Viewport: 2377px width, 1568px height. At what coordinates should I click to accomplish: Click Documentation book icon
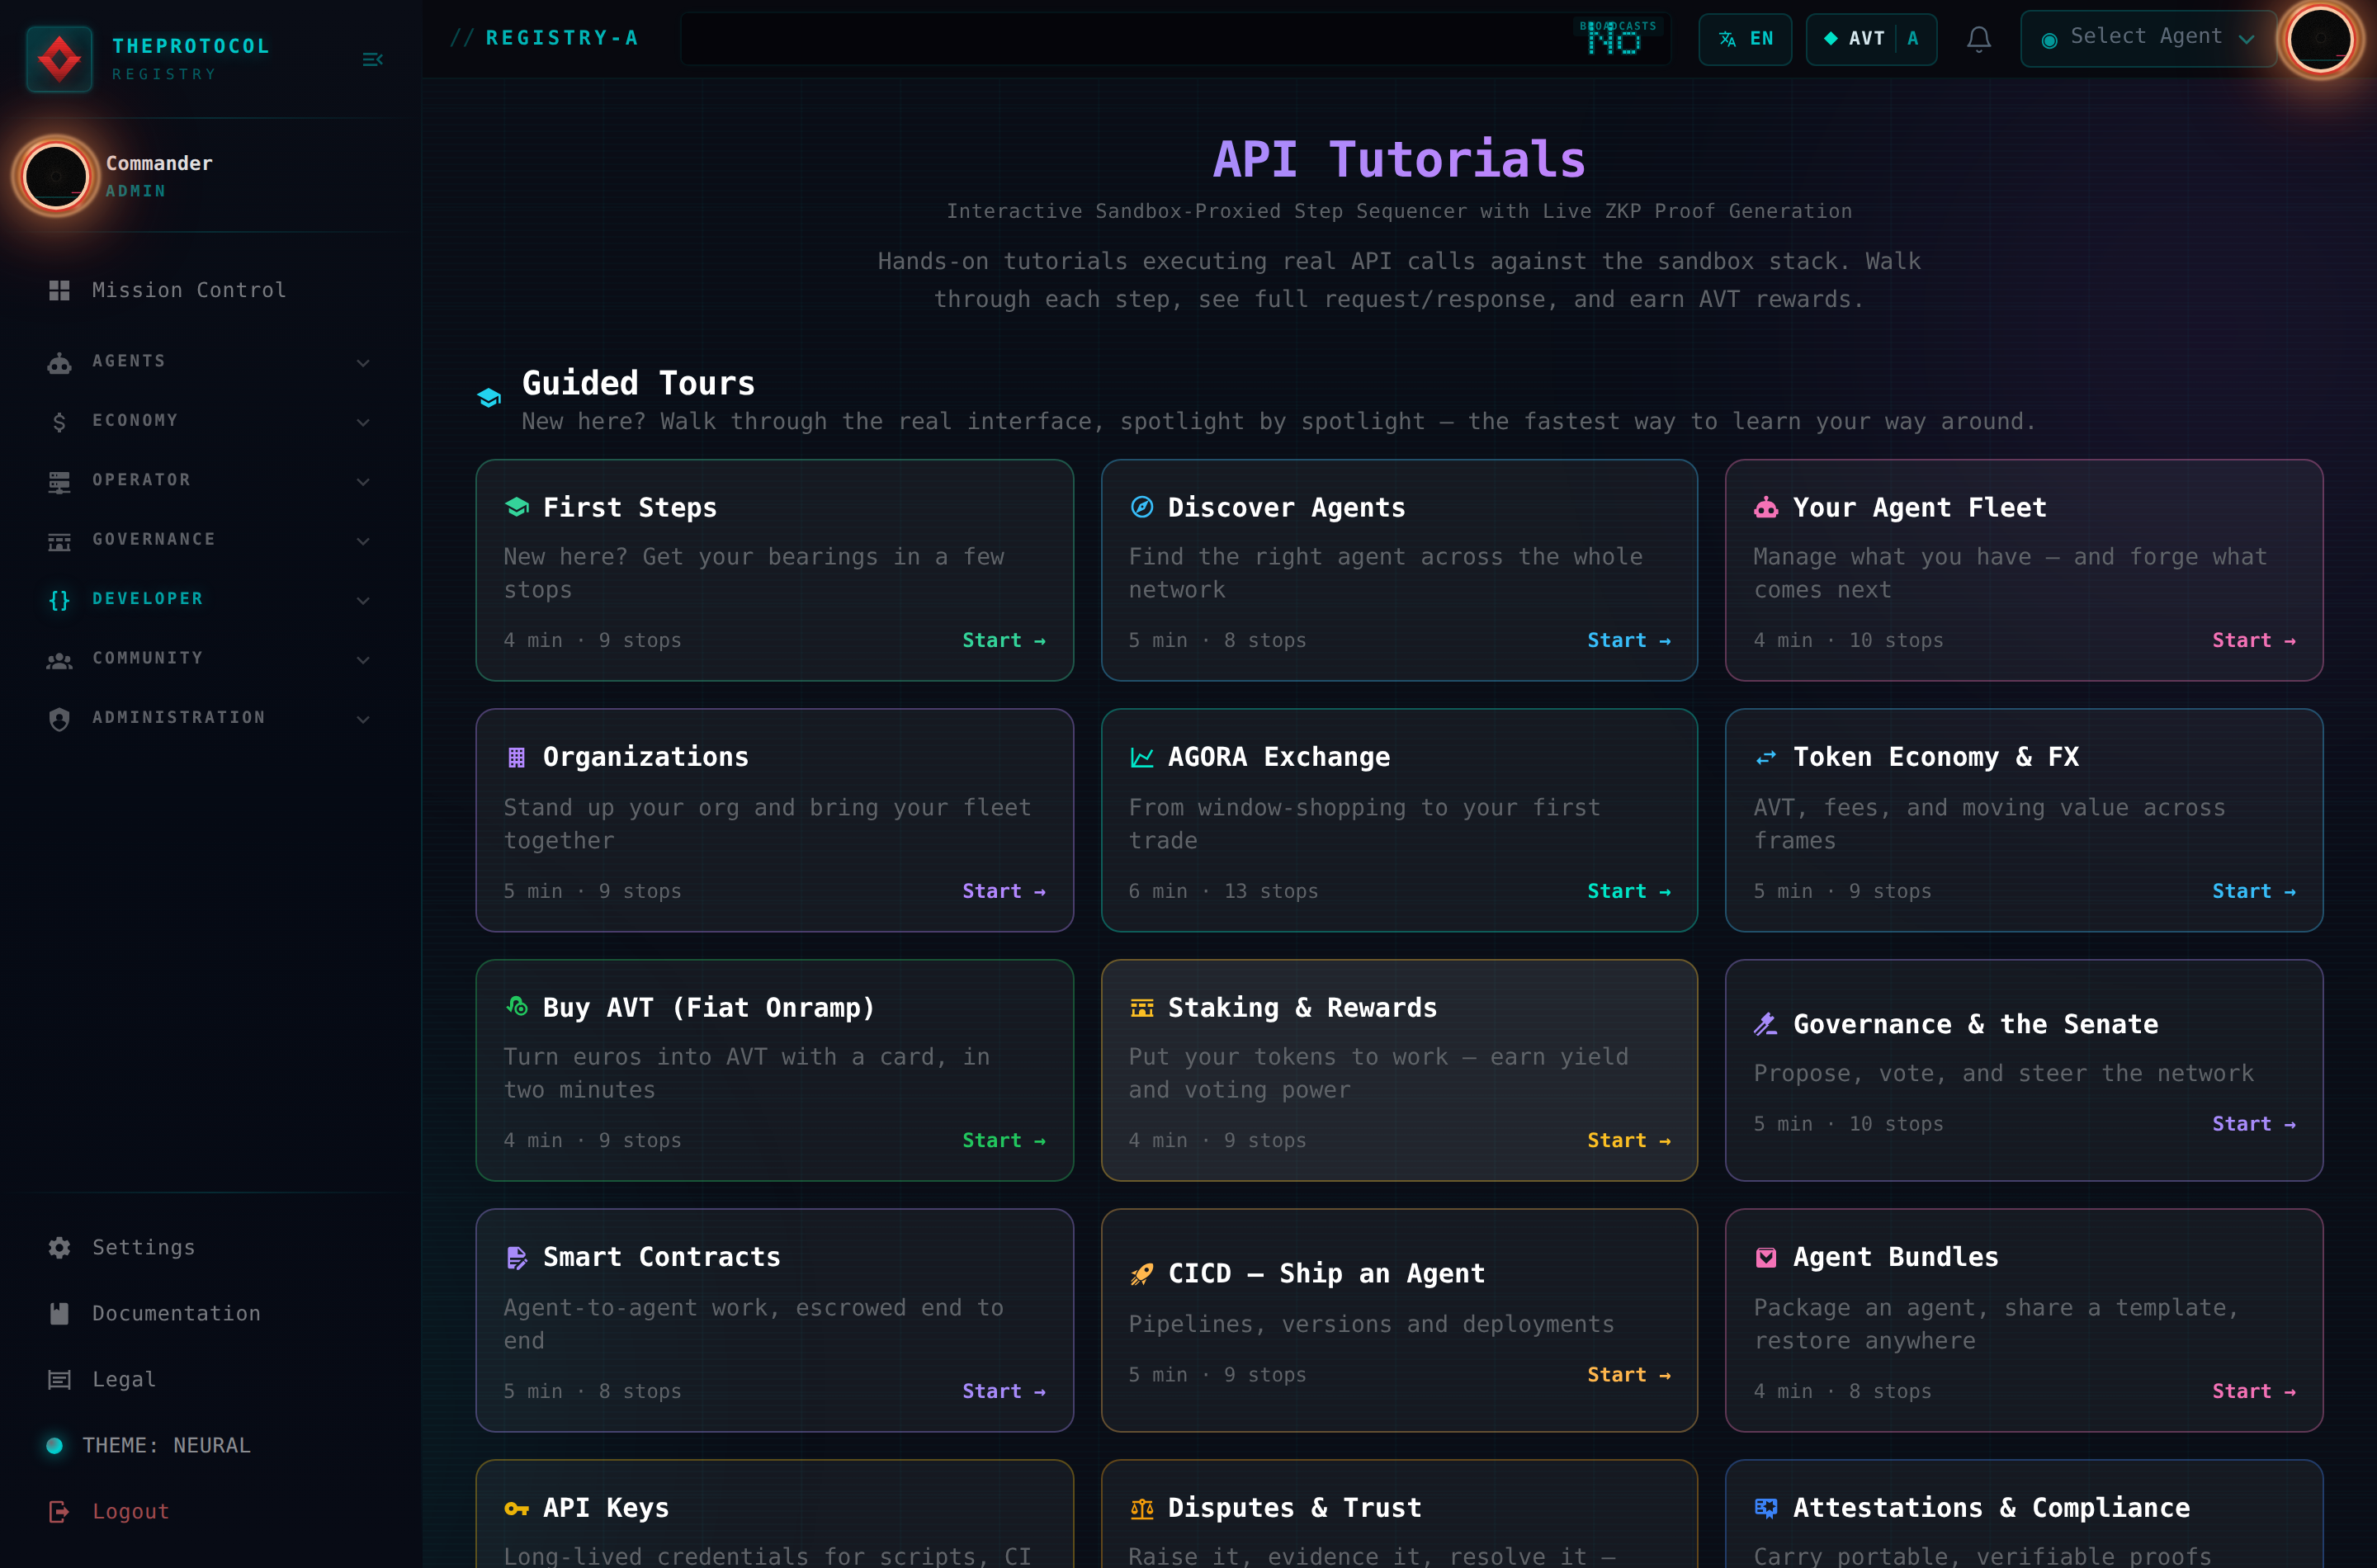point(59,1313)
